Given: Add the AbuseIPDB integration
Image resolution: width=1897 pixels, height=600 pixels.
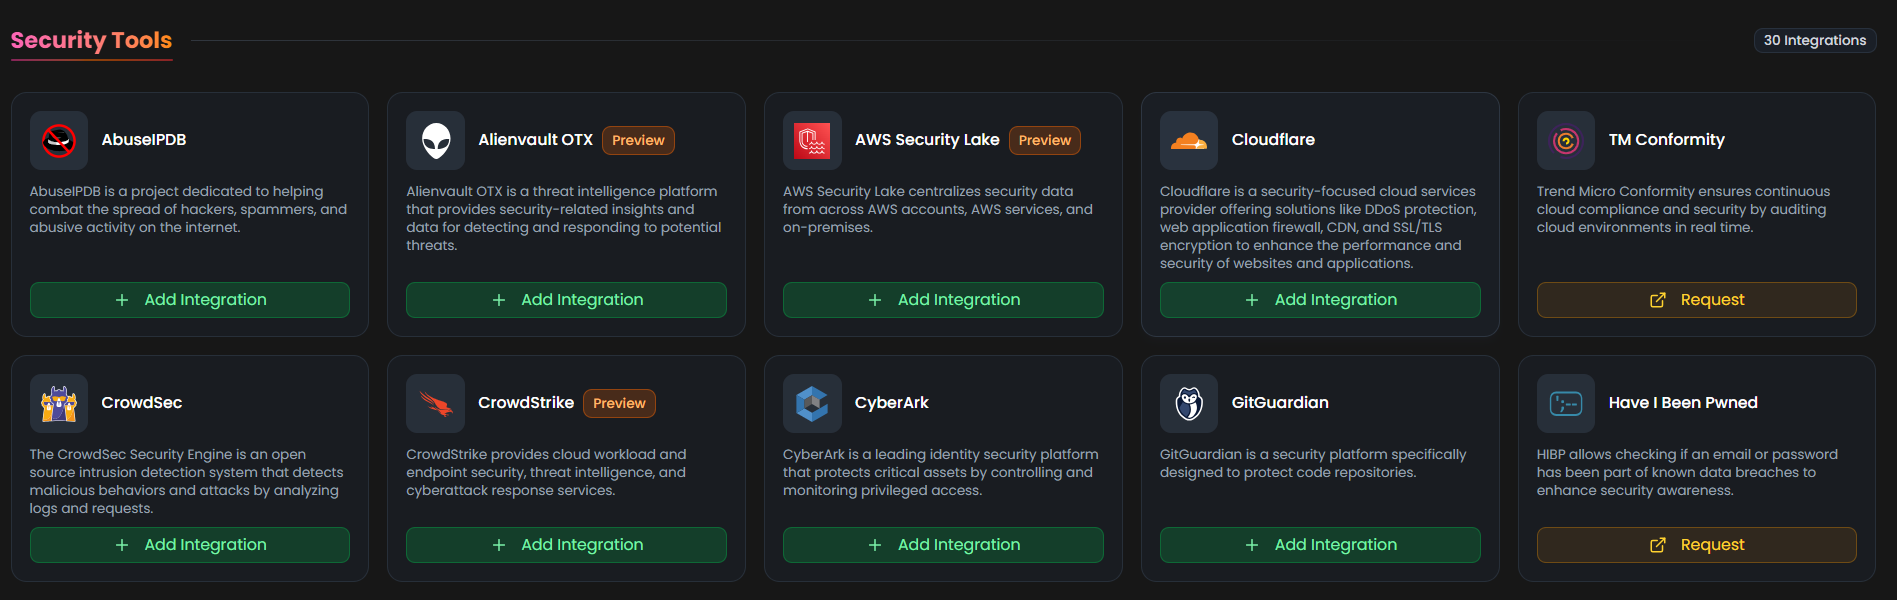Looking at the screenshot, I should [x=190, y=300].
